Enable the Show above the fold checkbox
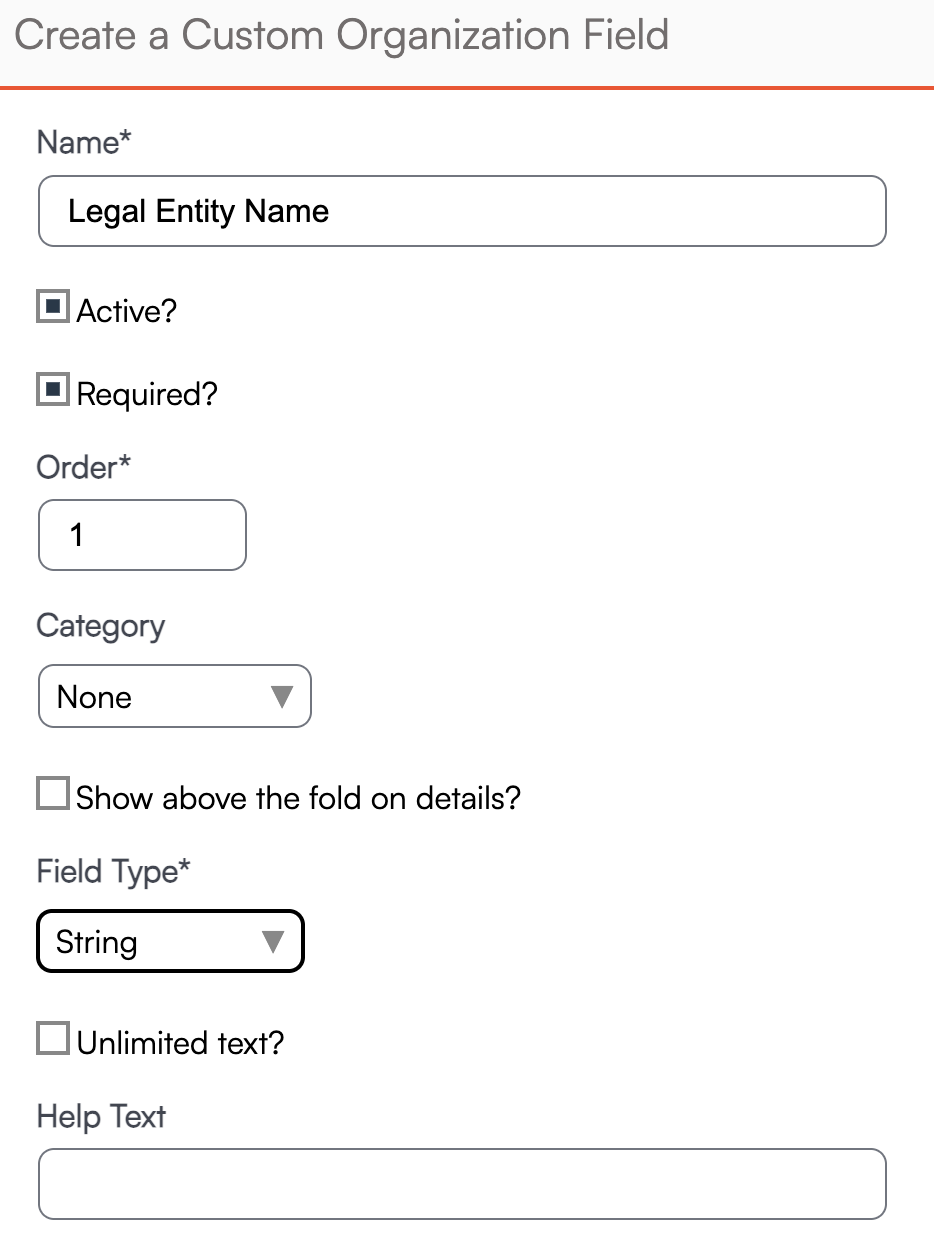The width and height of the screenshot is (934, 1250). point(53,795)
